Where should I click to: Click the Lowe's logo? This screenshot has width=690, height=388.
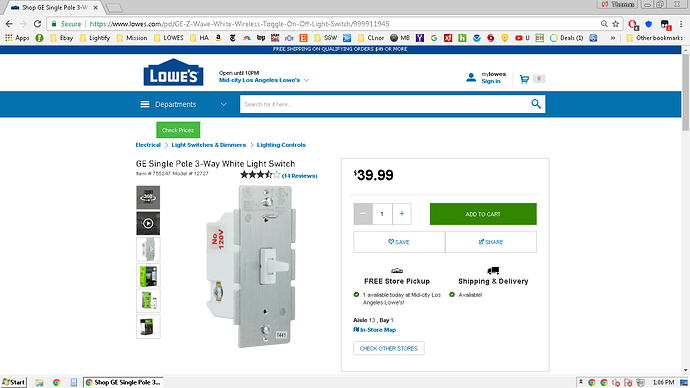(x=173, y=73)
